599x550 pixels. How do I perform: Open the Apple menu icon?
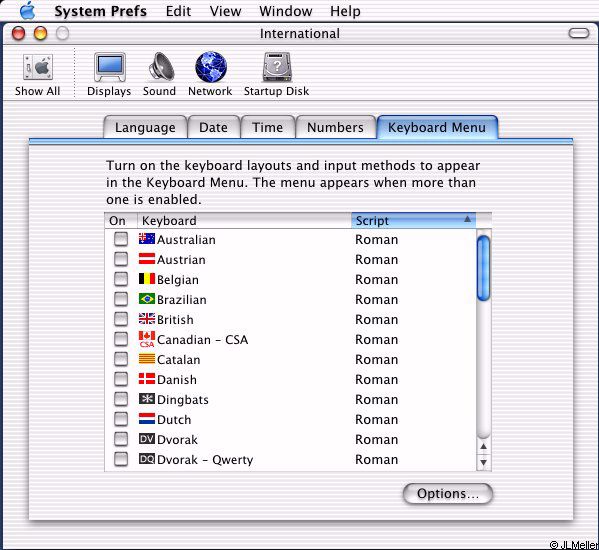pyautogui.click(x=28, y=11)
